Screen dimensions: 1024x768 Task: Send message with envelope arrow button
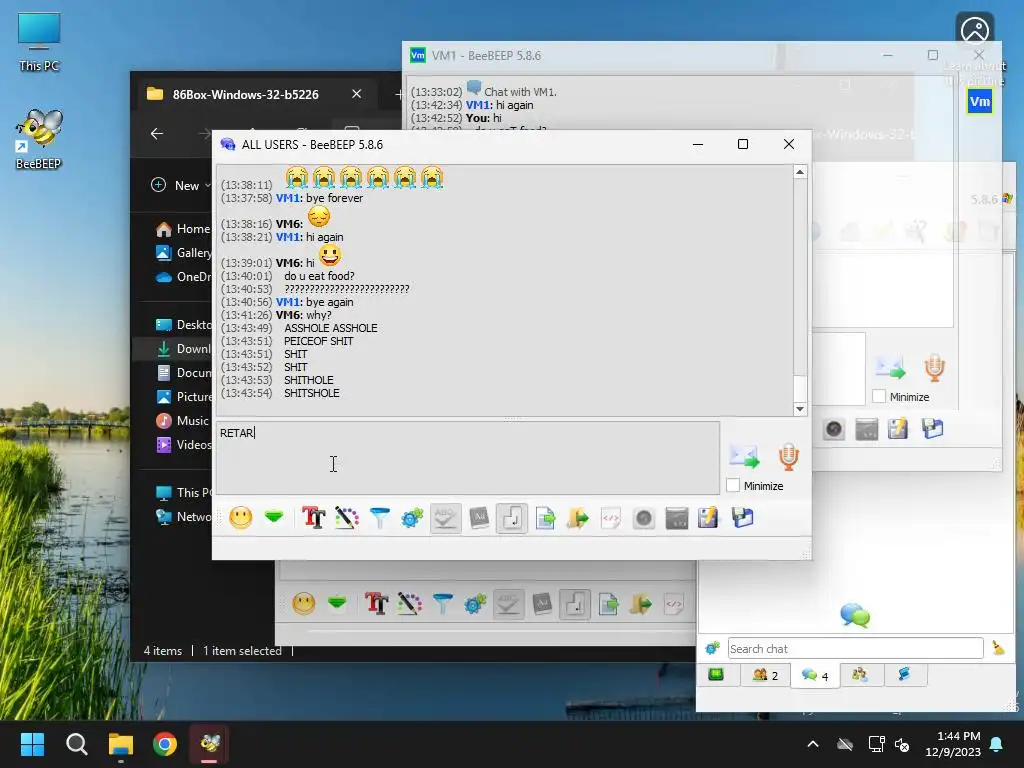pyautogui.click(x=744, y=456)
